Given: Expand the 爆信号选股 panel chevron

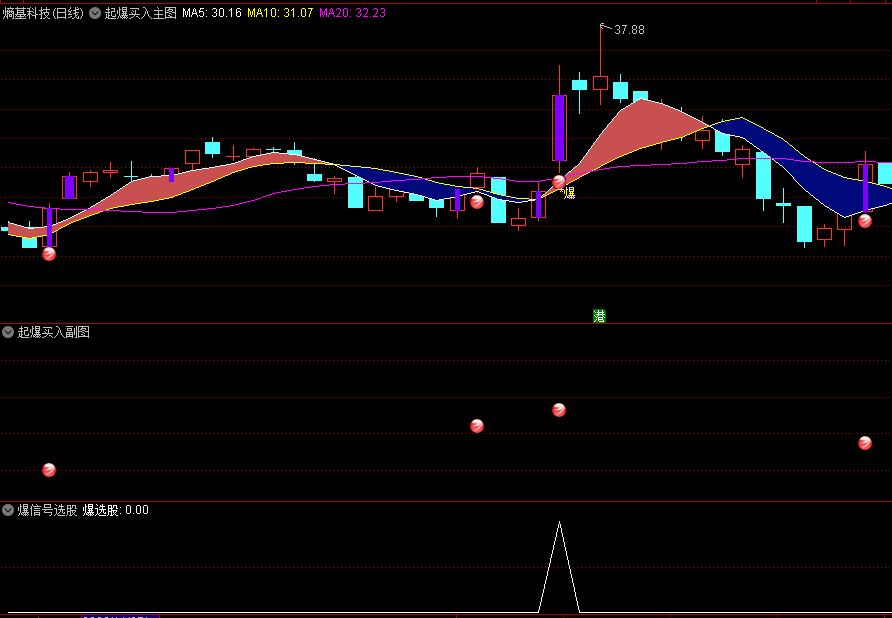Looking at the screenshot, I should click(x=8, y=510).
